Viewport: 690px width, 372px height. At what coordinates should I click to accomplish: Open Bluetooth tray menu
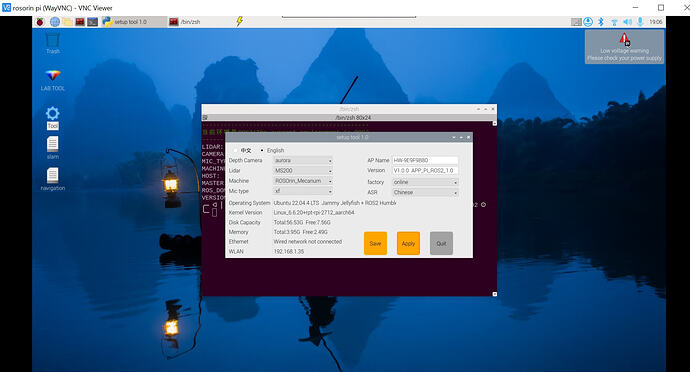pyautogui.click(x=601, y=22)
